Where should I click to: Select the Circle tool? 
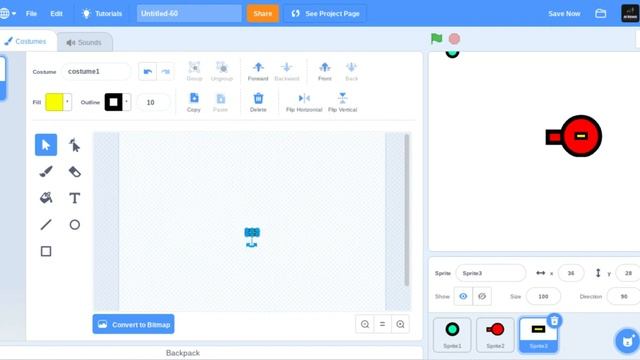[74, 224]
